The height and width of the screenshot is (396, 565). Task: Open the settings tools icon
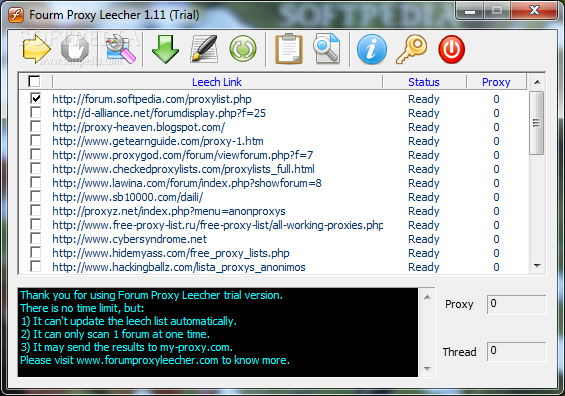[120, 49]
